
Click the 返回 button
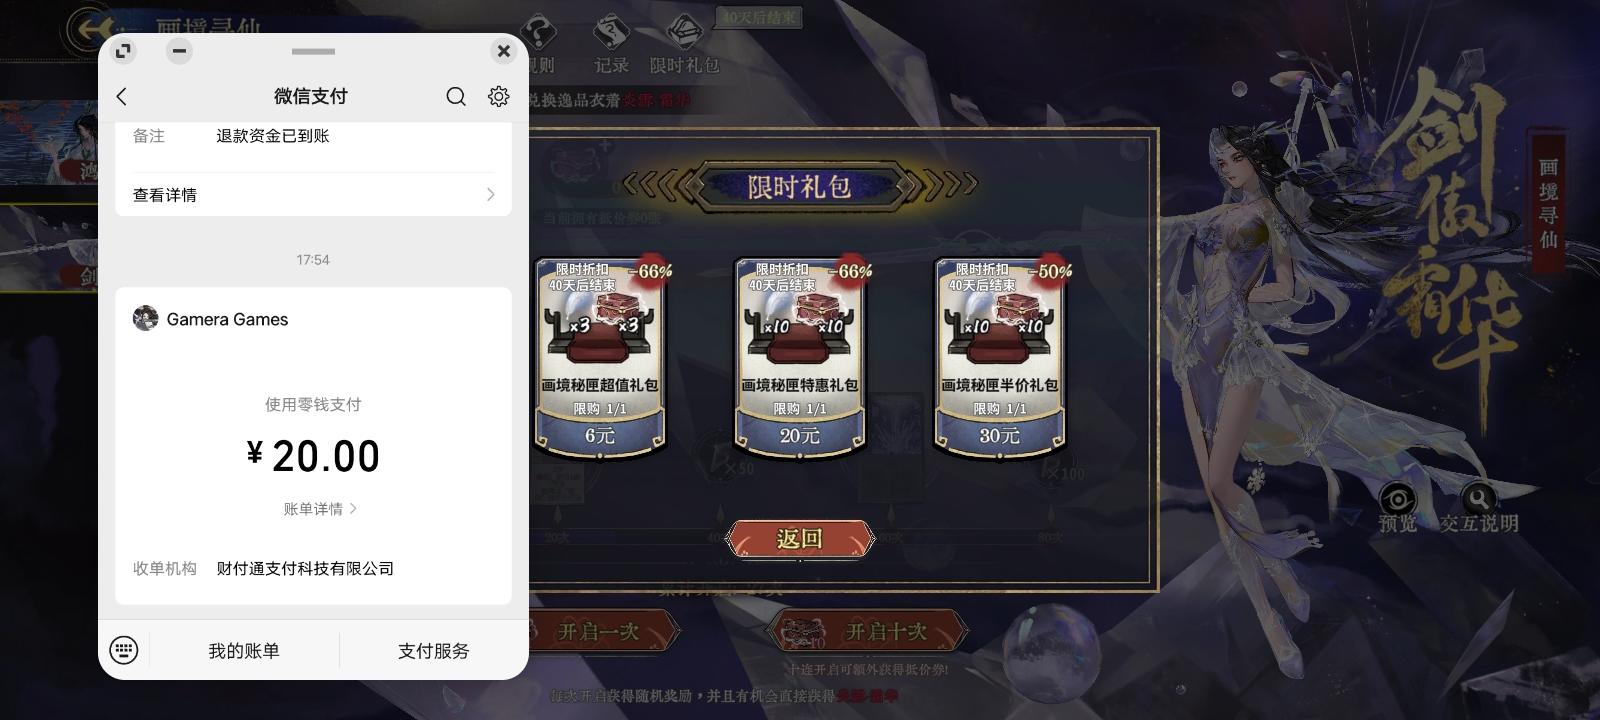(800, 539)
